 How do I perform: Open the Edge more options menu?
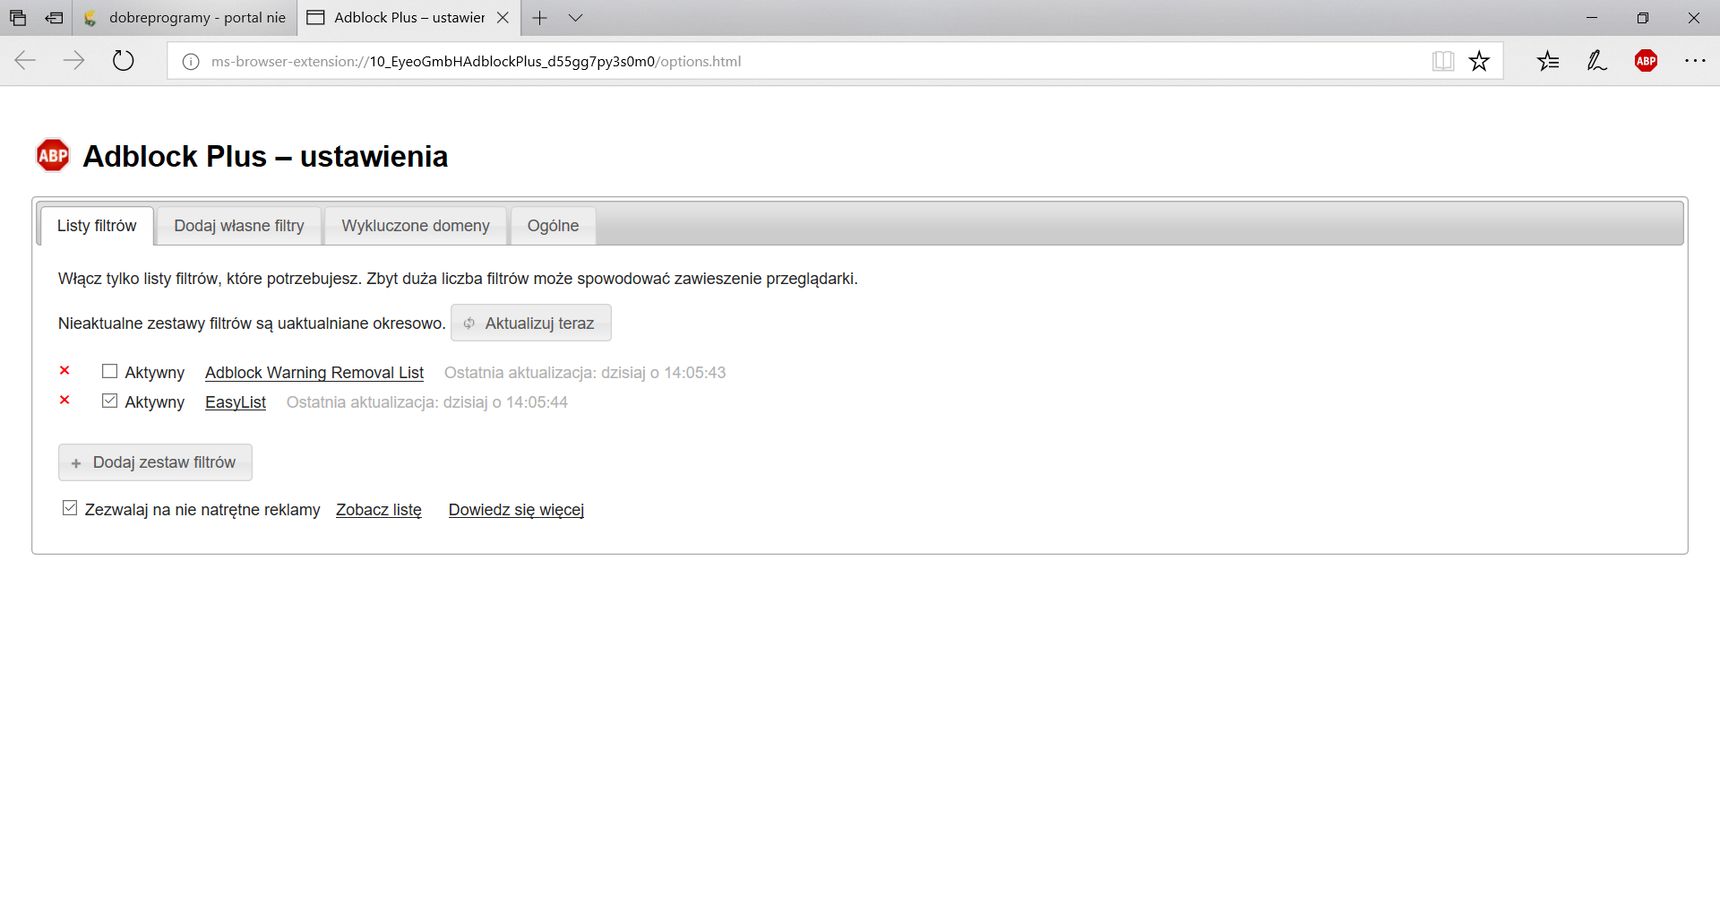[x=1695, y=61]
